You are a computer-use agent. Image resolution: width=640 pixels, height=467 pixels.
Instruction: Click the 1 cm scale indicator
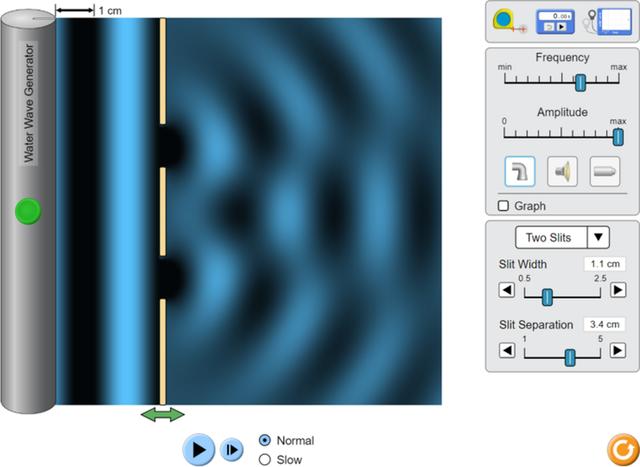click(x=89, y=11)
